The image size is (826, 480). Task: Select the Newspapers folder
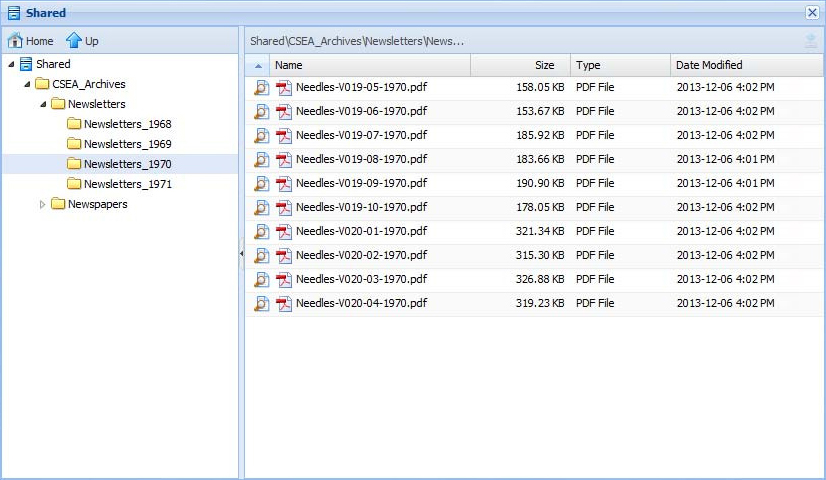(90, 204)
